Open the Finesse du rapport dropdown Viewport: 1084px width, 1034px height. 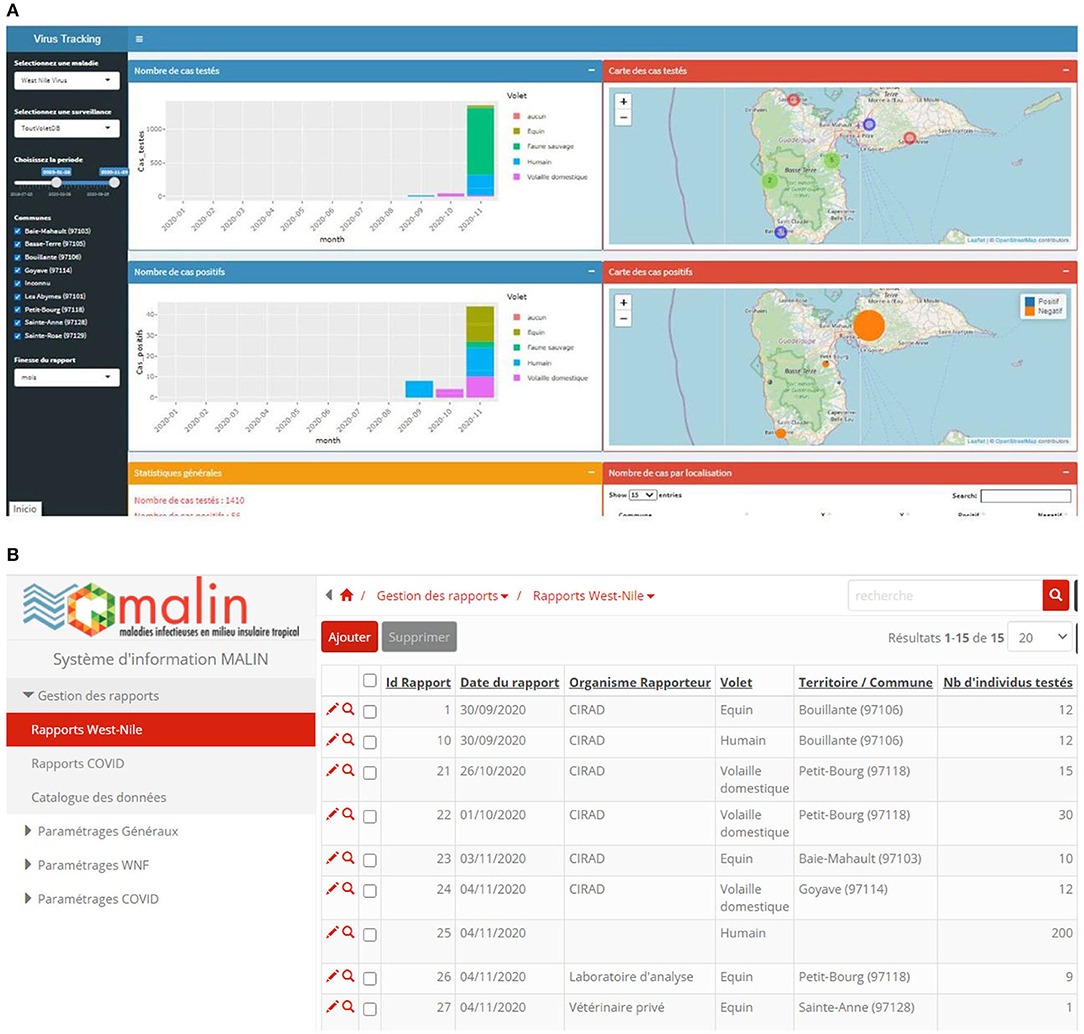[x=66, y=377]
